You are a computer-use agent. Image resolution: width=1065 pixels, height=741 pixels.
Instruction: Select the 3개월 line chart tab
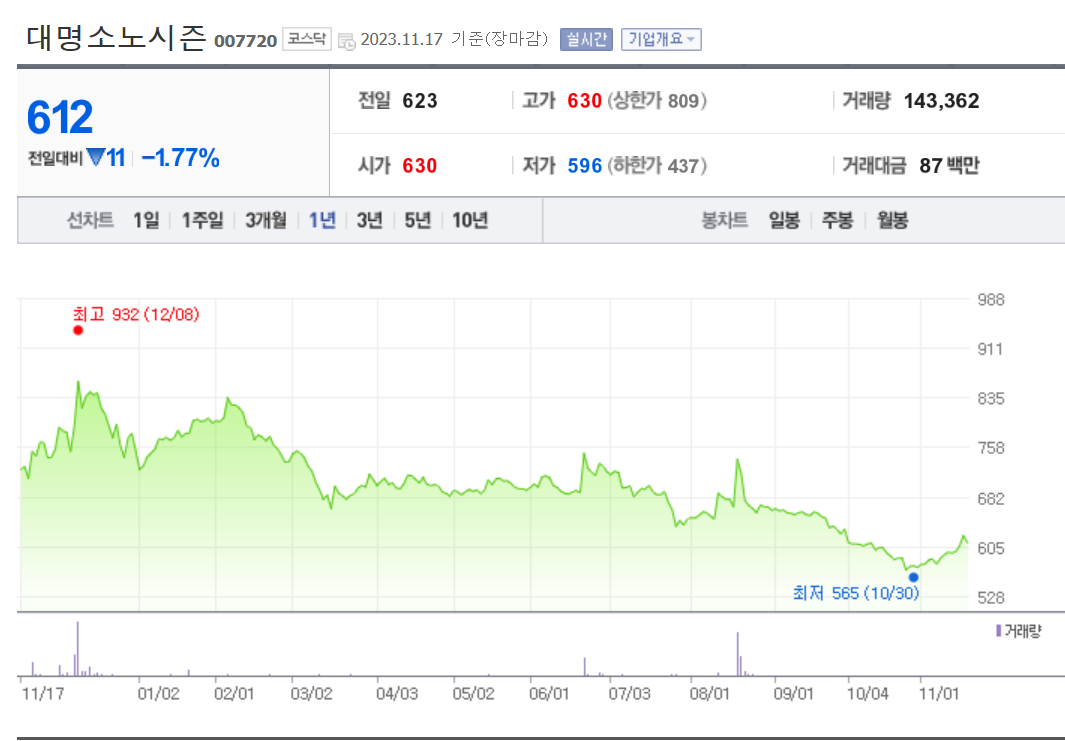(266, 220)
